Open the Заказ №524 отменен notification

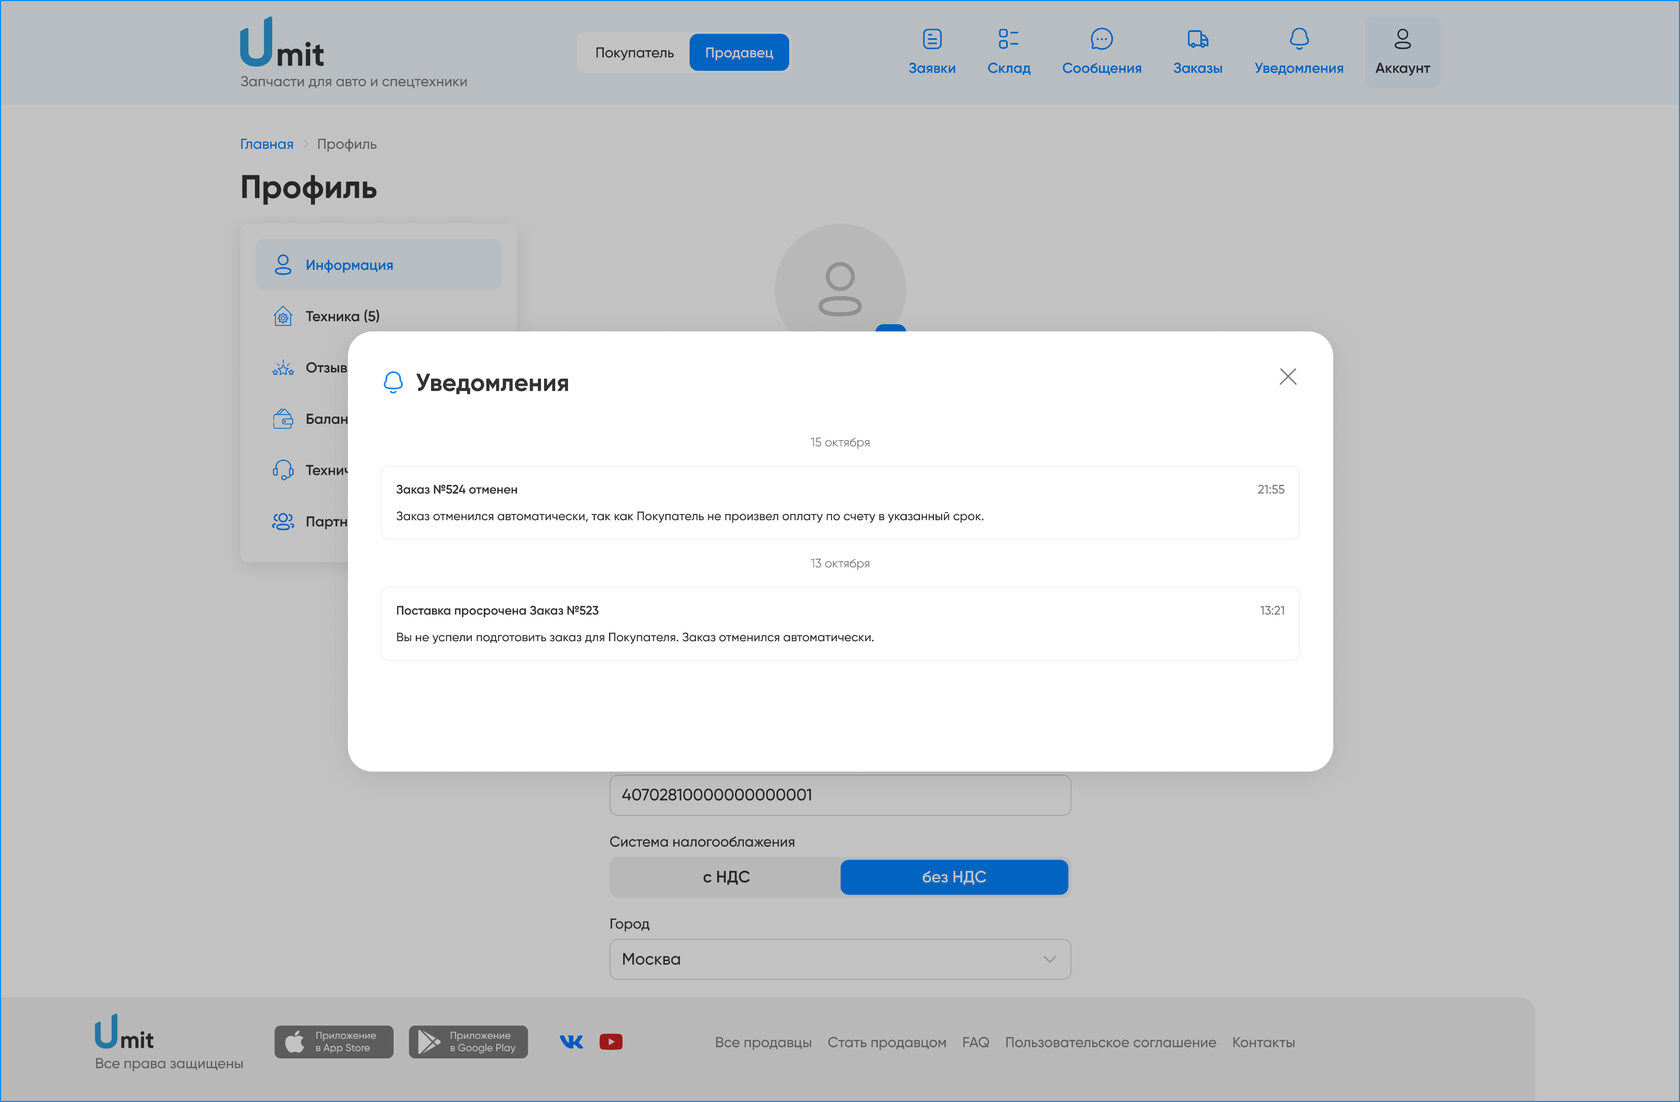point(840,503)
